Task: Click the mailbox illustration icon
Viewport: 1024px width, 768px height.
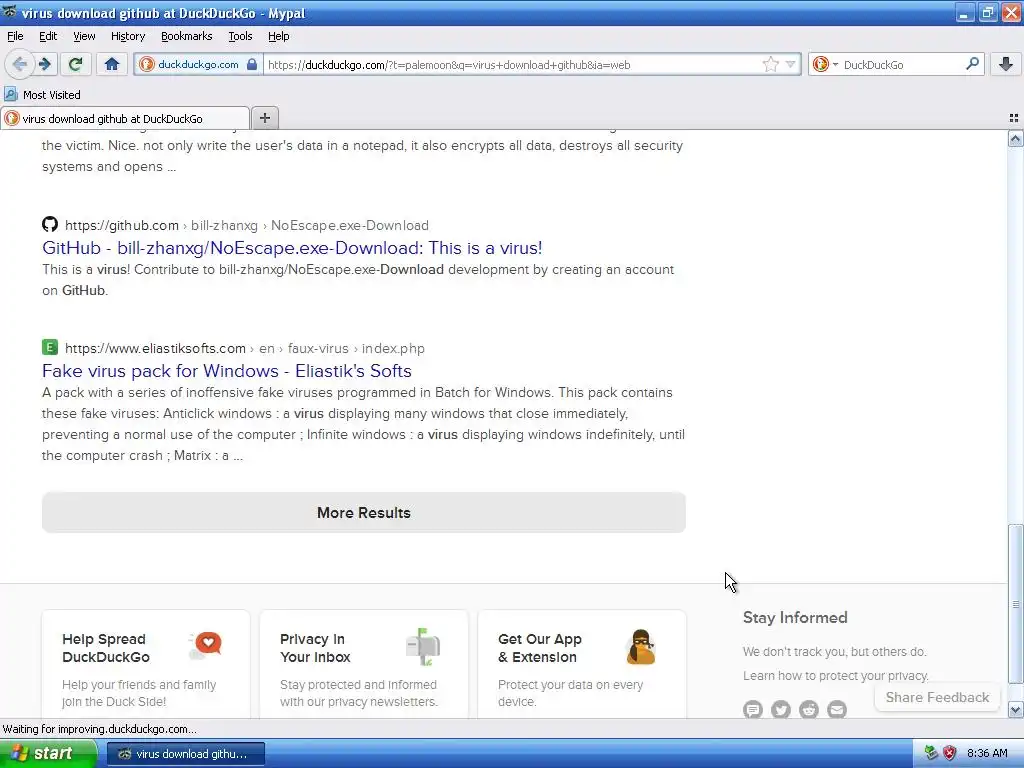Action: [423, 647]
